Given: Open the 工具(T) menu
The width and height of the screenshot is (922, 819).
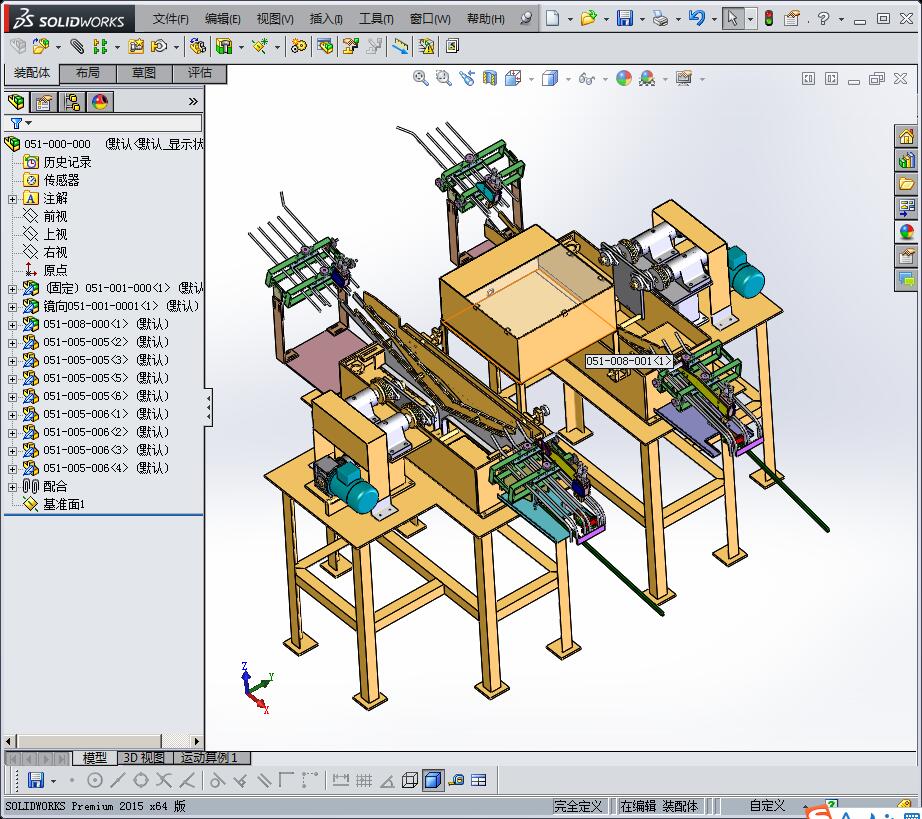Looking at the screenshot, I should click(x=376, y=19).
